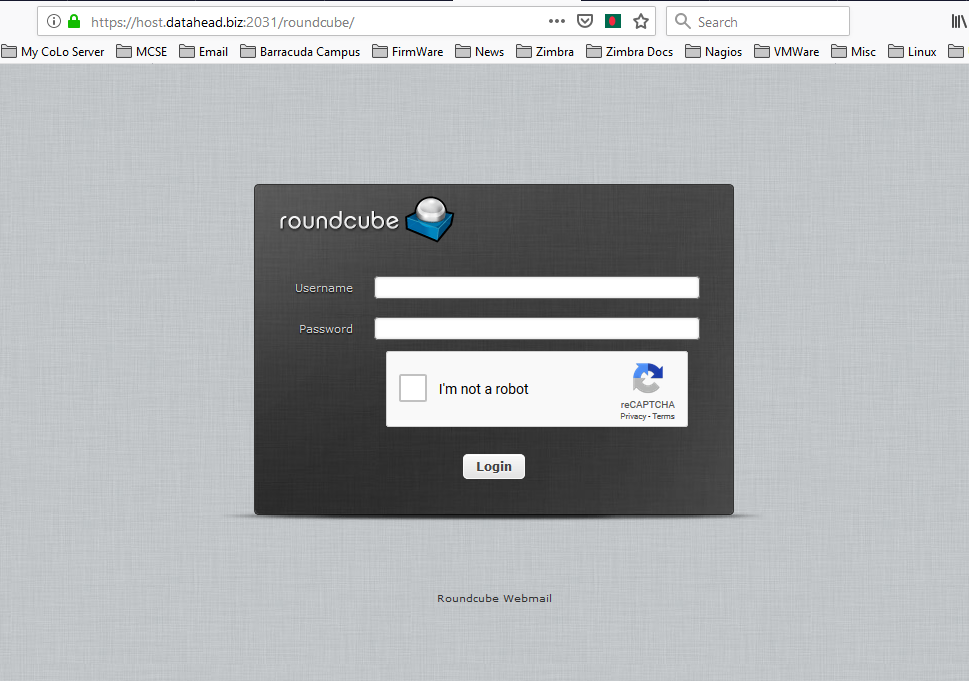969x681 pixels.
Task: Click the flag extension icon near address bar
Action: point(612,20)
